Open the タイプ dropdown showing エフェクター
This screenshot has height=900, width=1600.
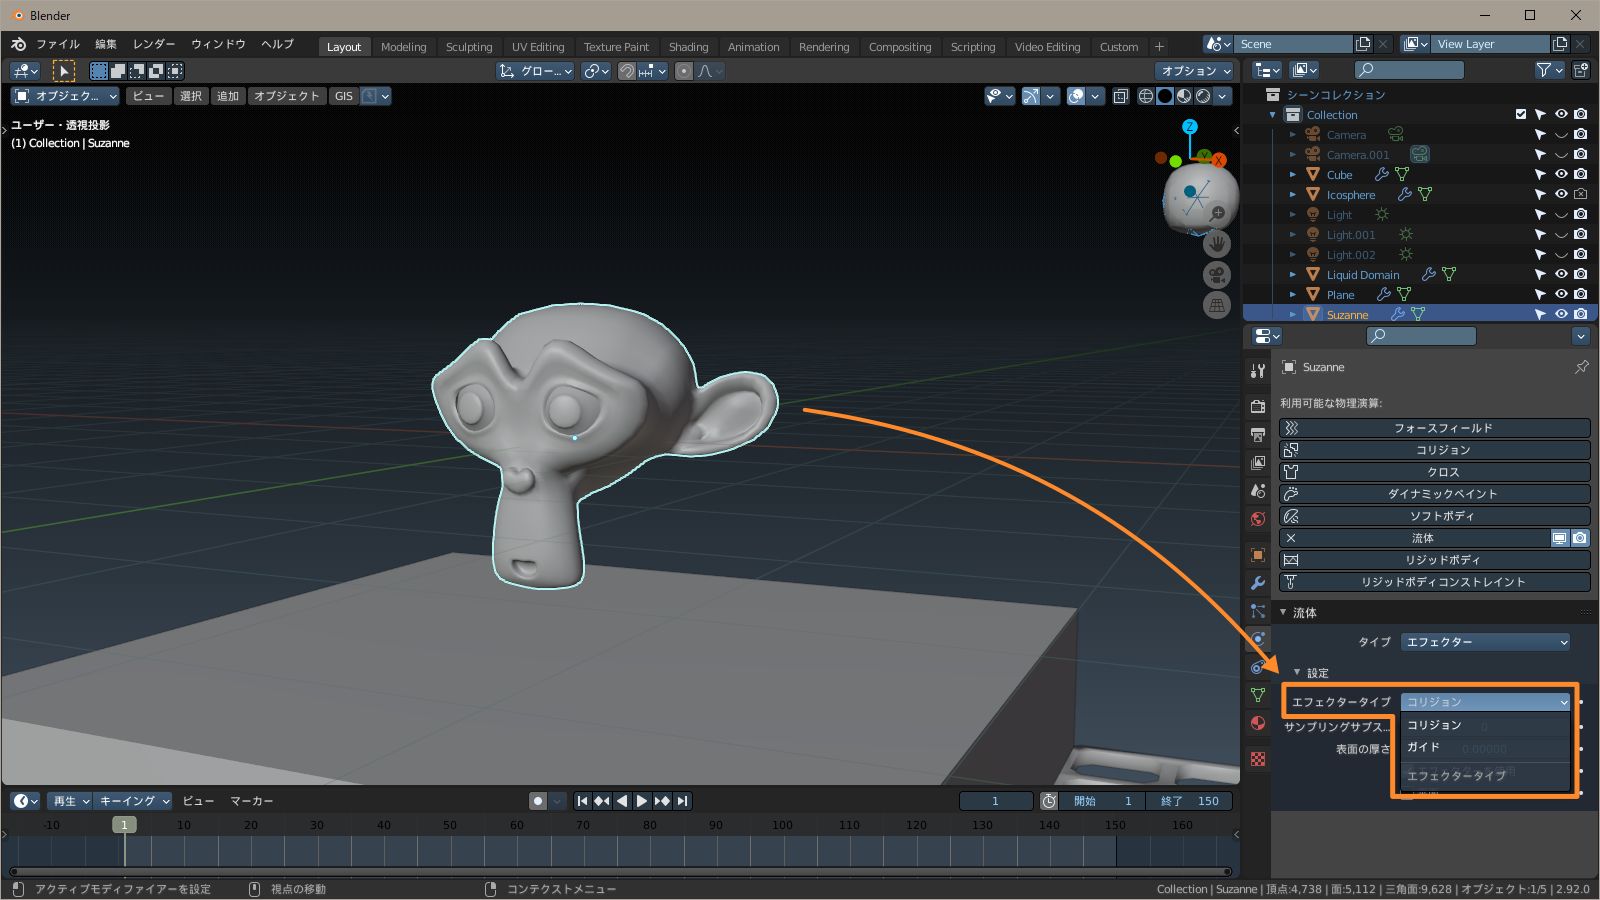(1485, 642)
